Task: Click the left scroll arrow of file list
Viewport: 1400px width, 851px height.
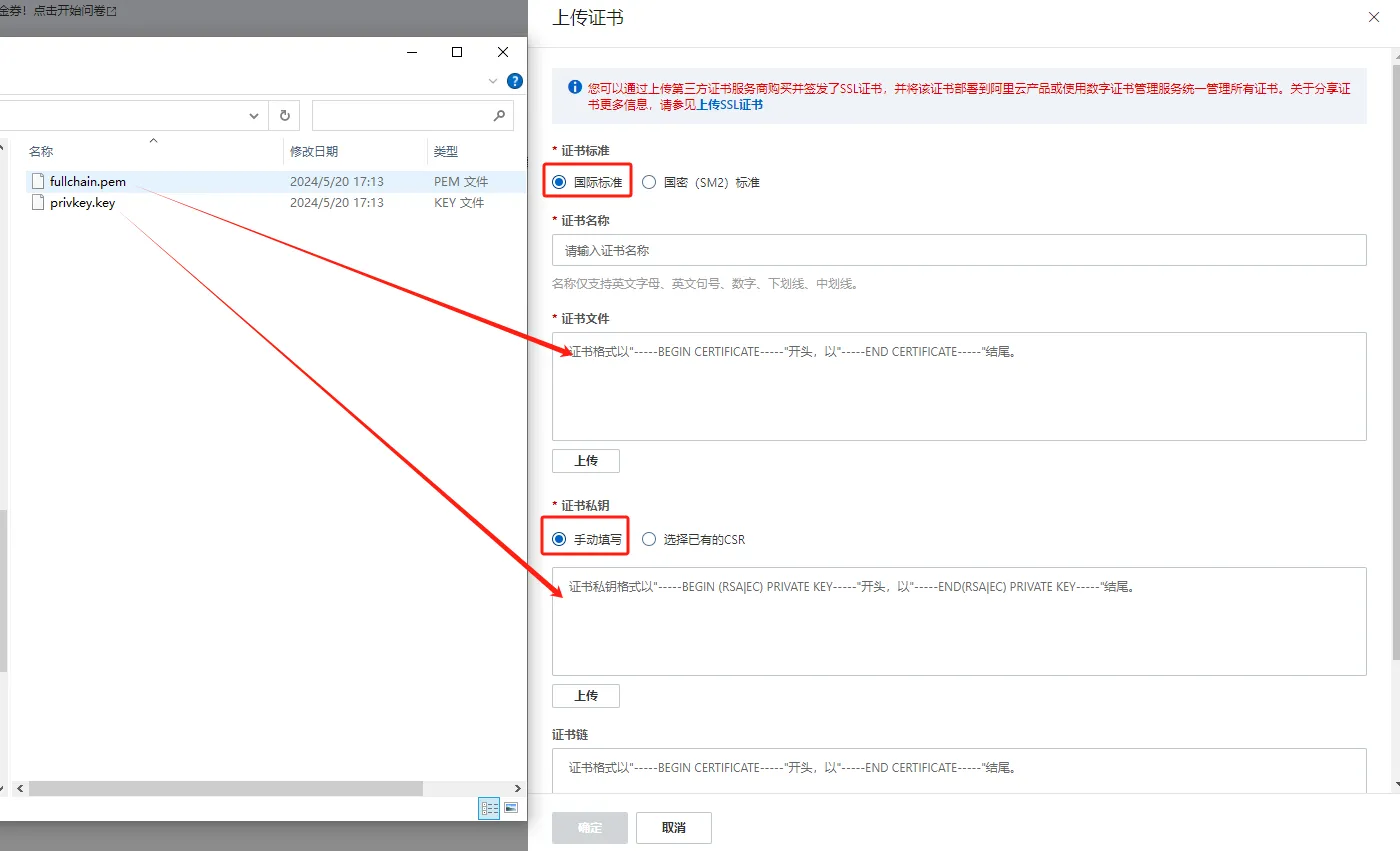Action: pos(20,789)
